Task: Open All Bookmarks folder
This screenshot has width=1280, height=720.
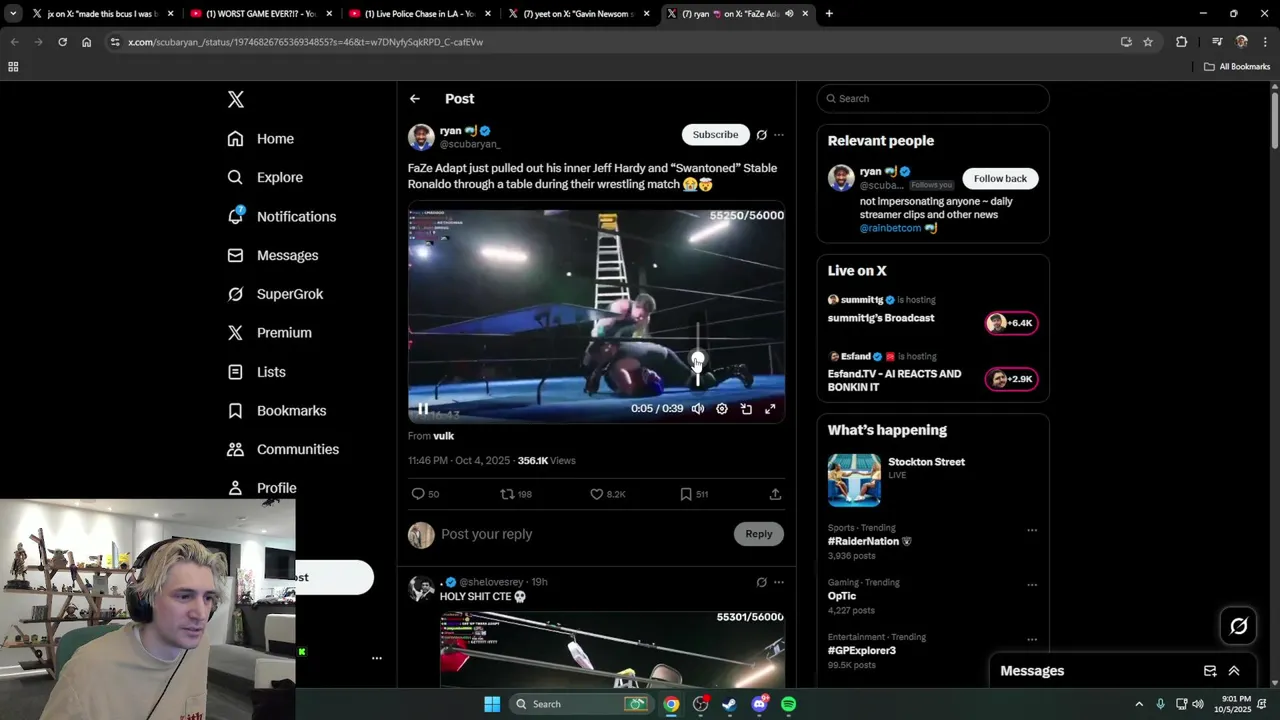Action: (x=1237, y=67)
